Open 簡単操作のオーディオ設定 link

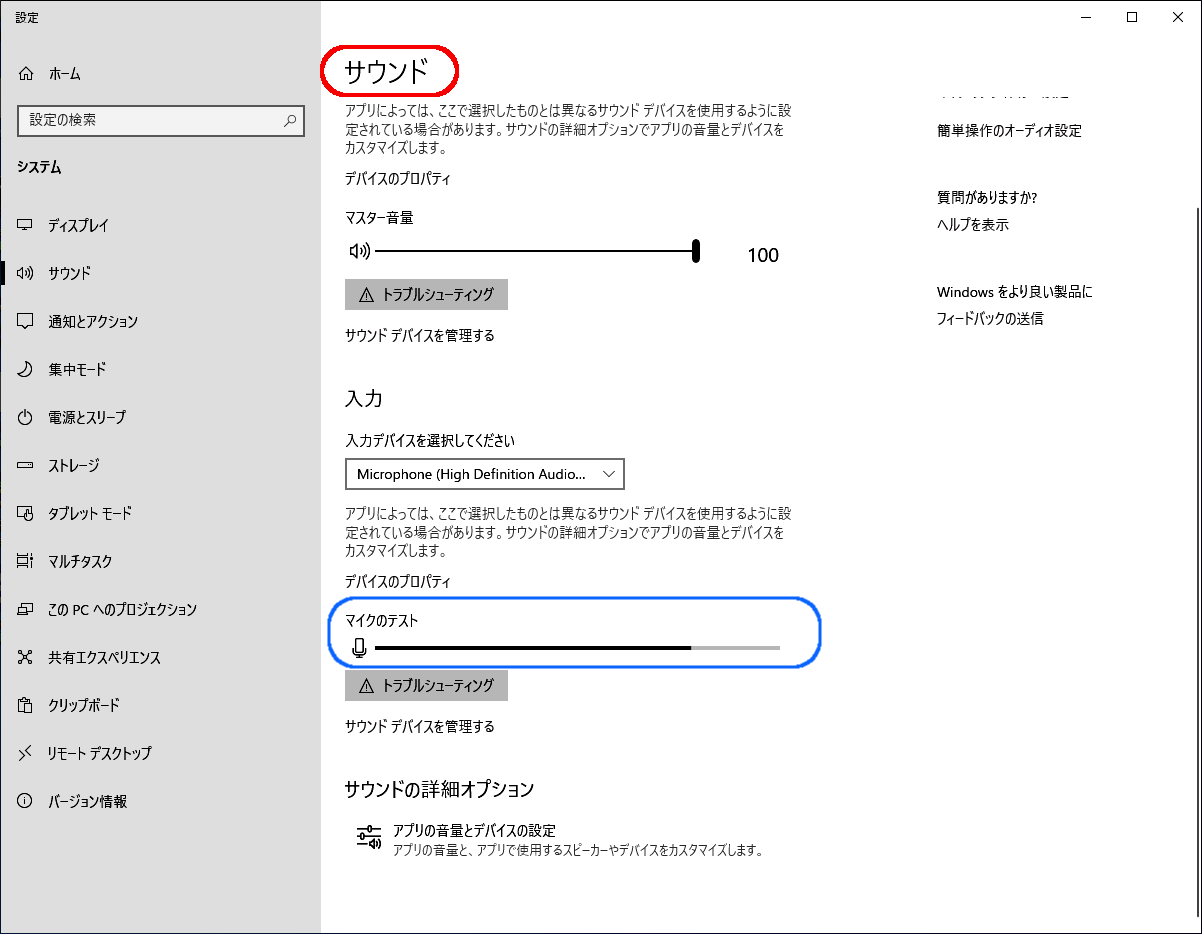click(1009, 131)
